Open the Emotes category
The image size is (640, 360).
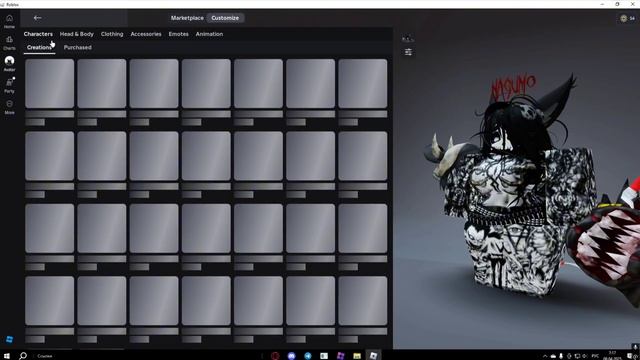tap(178, 34)
